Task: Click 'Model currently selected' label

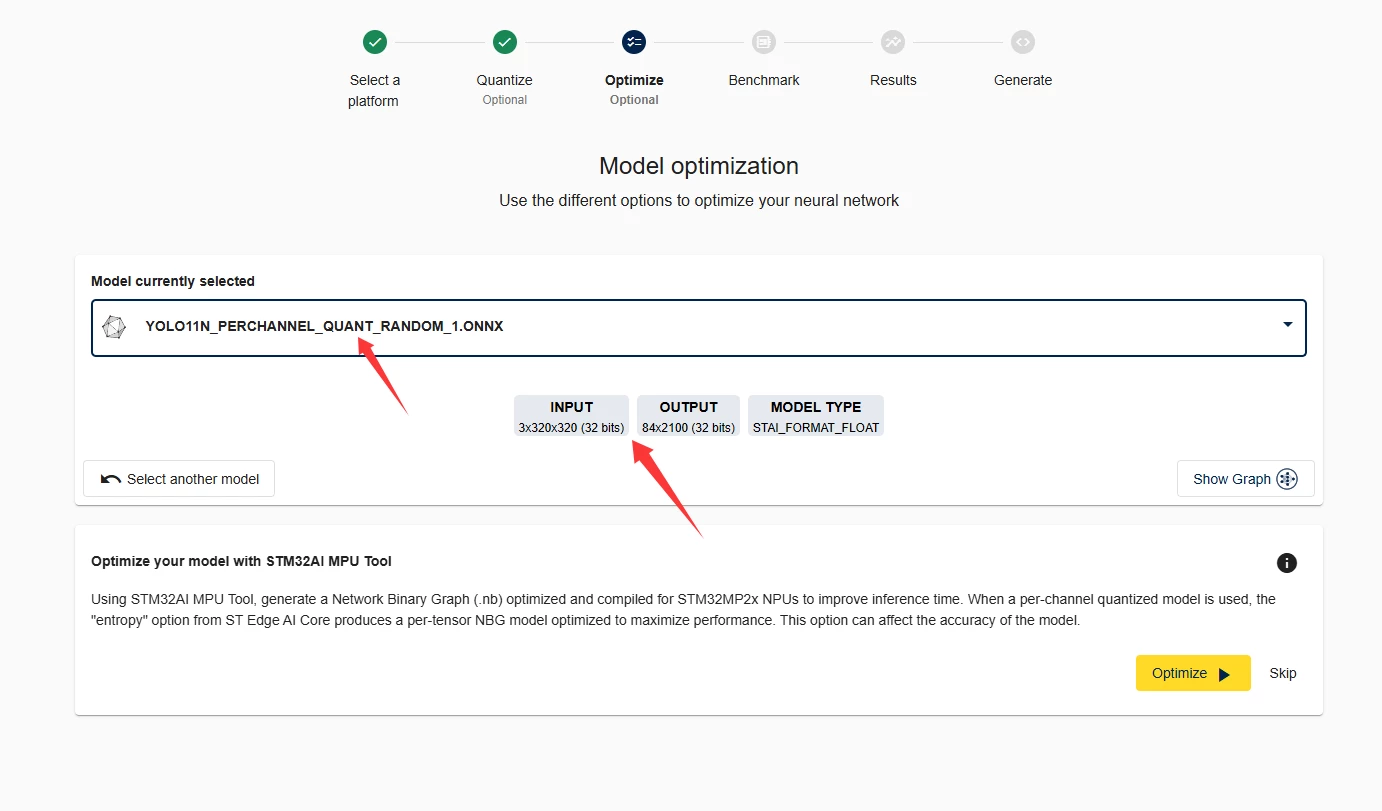Action: coord(173,281)
